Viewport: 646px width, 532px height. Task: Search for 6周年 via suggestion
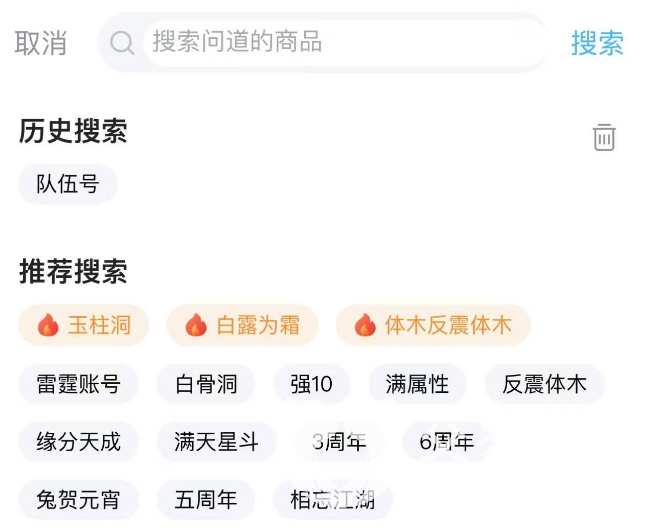[447, 442]
